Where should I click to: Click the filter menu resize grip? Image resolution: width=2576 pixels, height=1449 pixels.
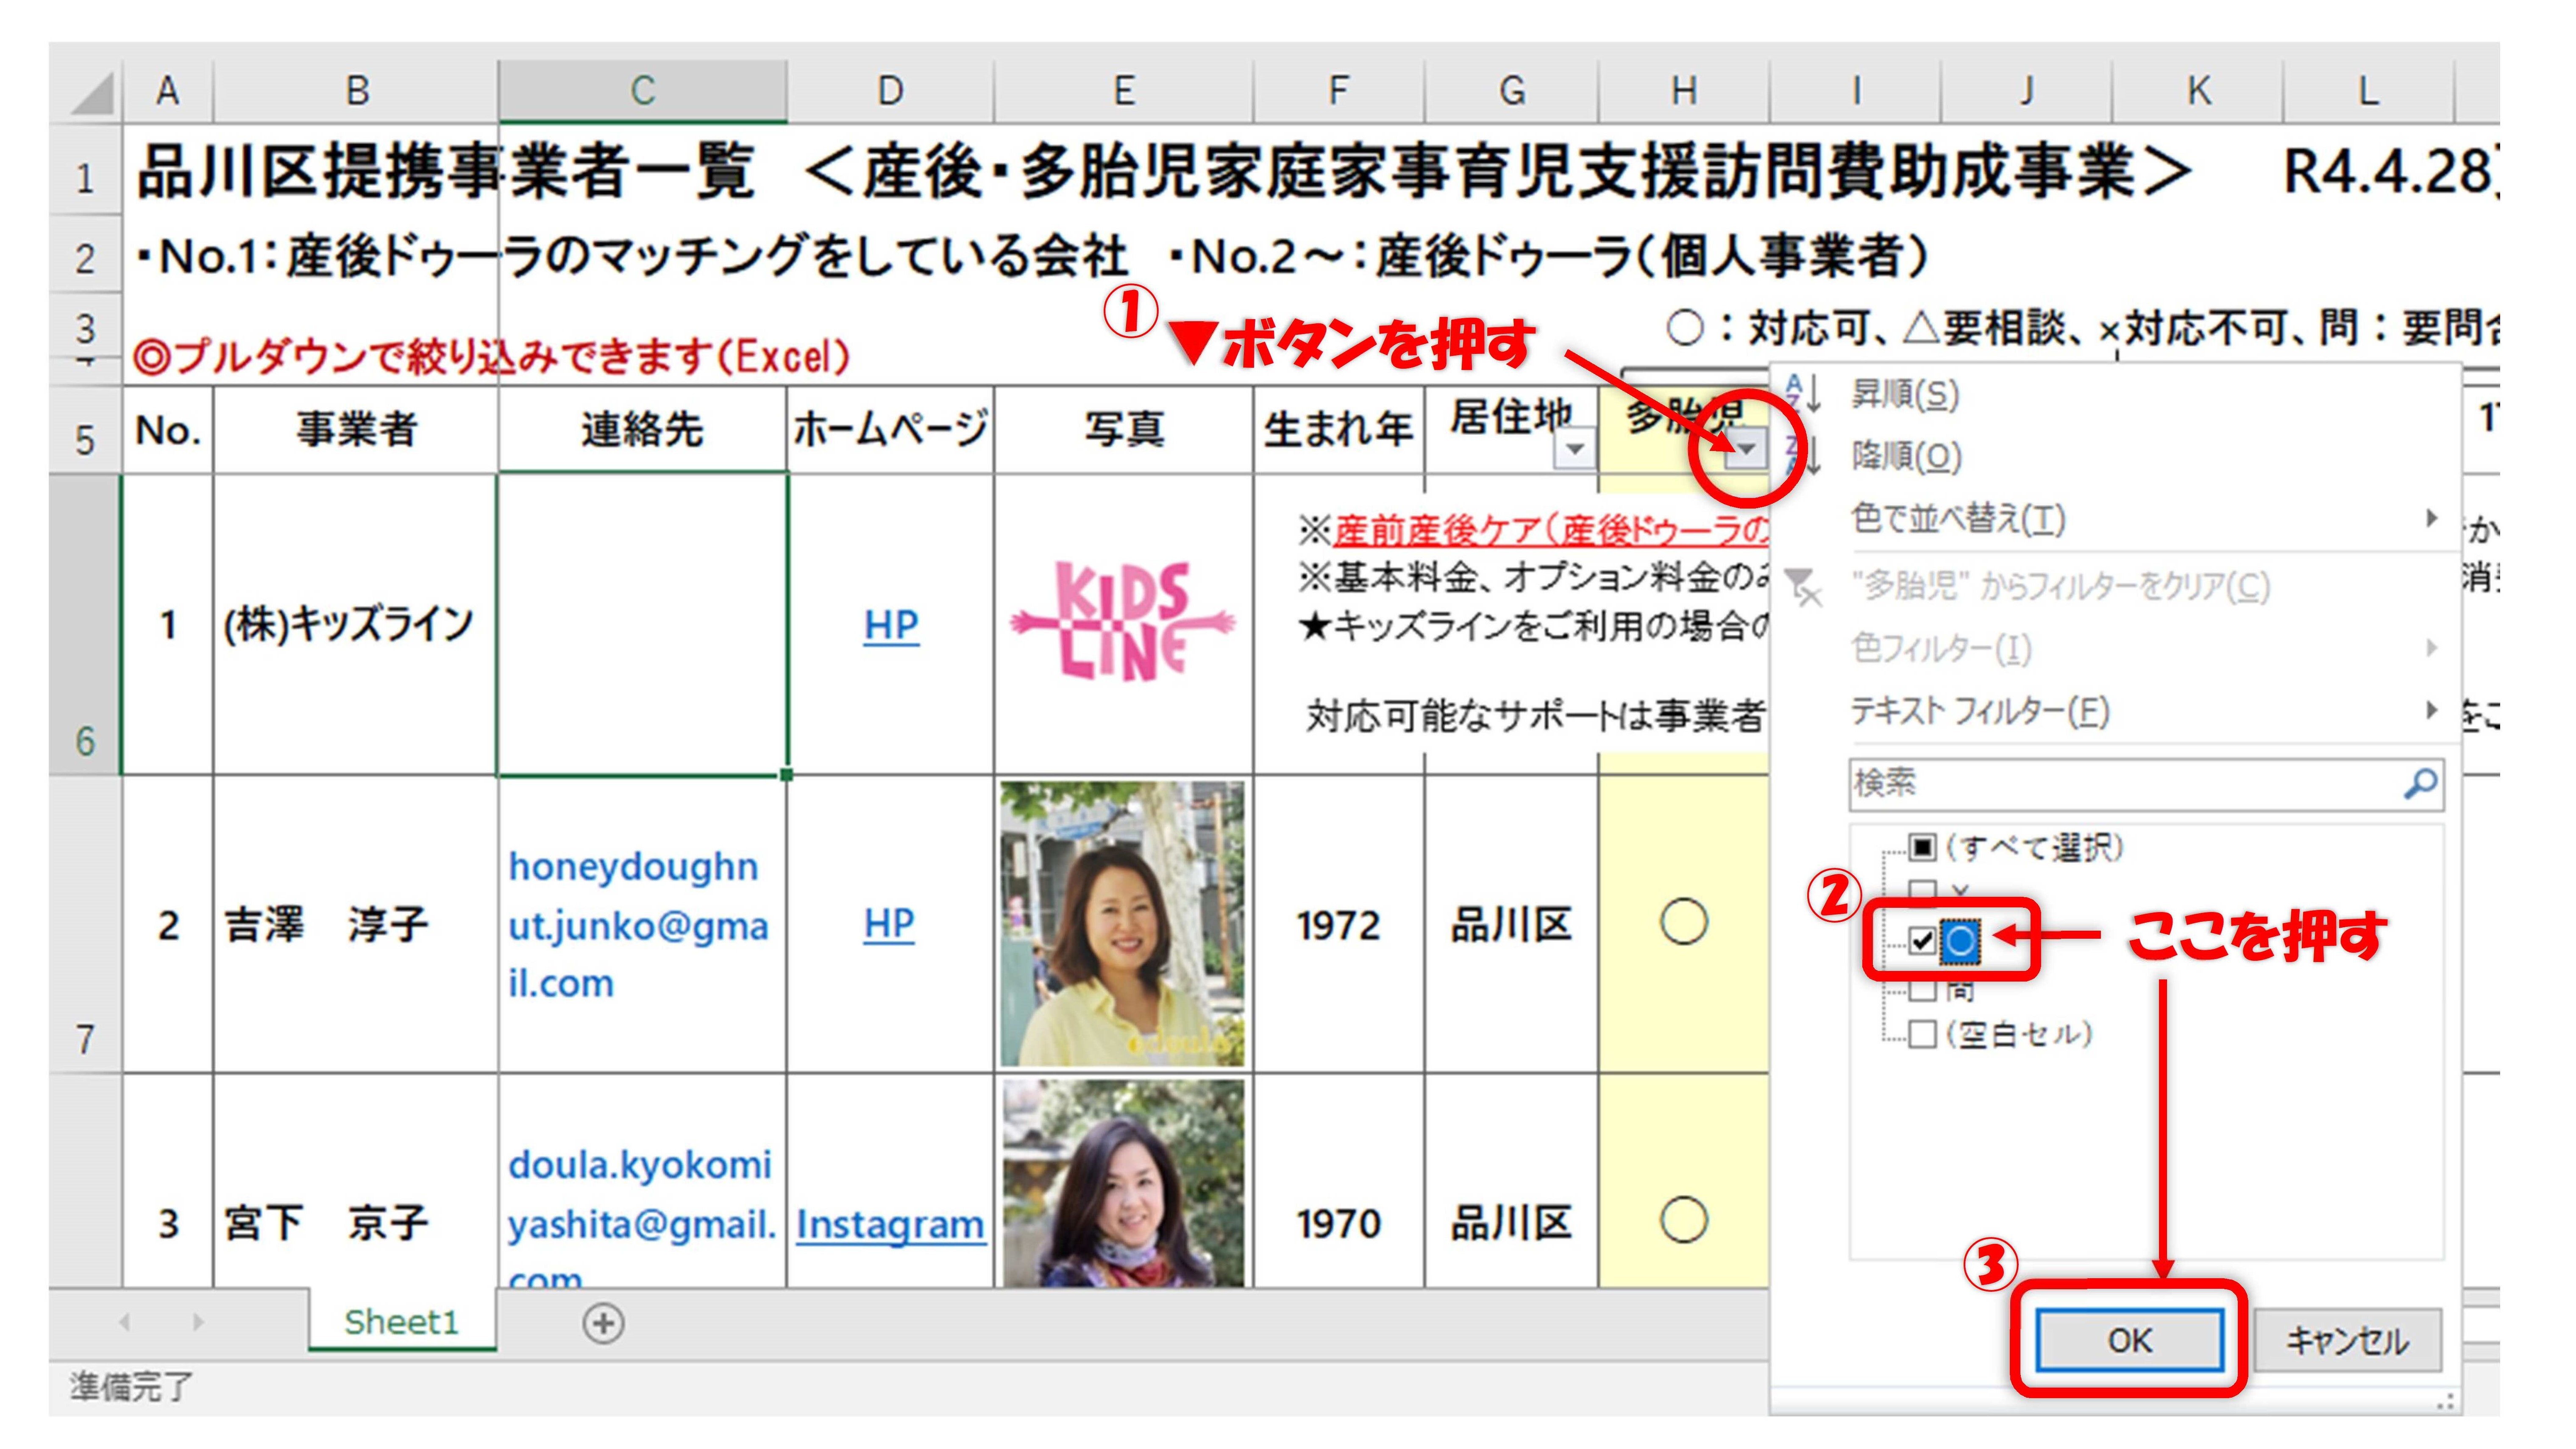2446,1403
